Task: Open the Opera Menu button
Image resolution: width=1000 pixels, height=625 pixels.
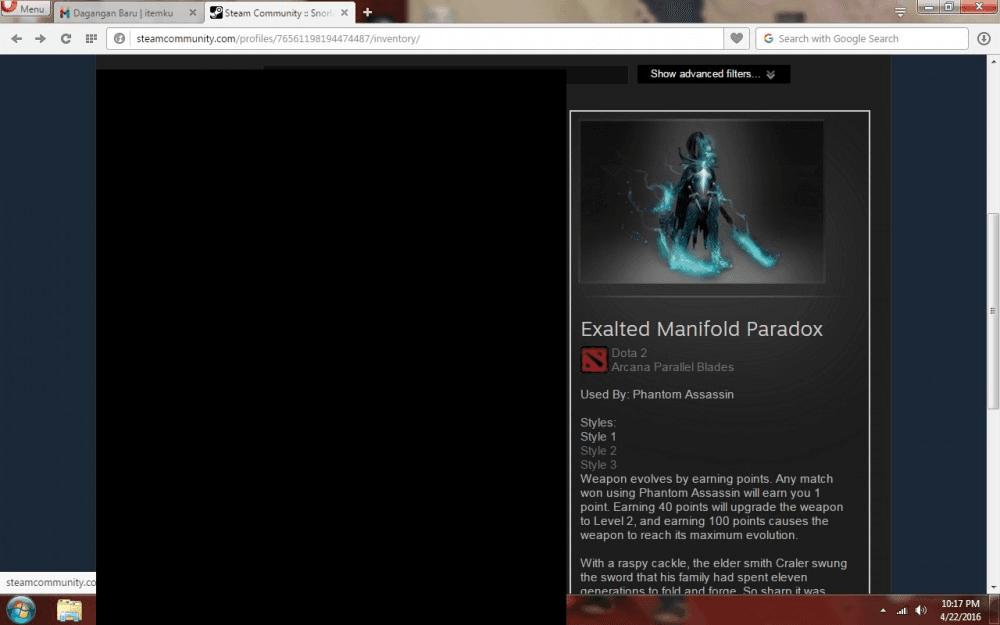Action: pos(24,9)
